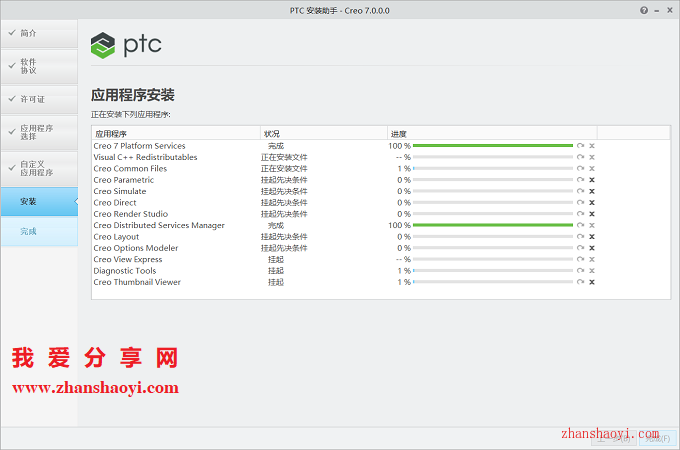
Task: Select the Creo Thumbnail Viewer row name
Action: [137, 282]
